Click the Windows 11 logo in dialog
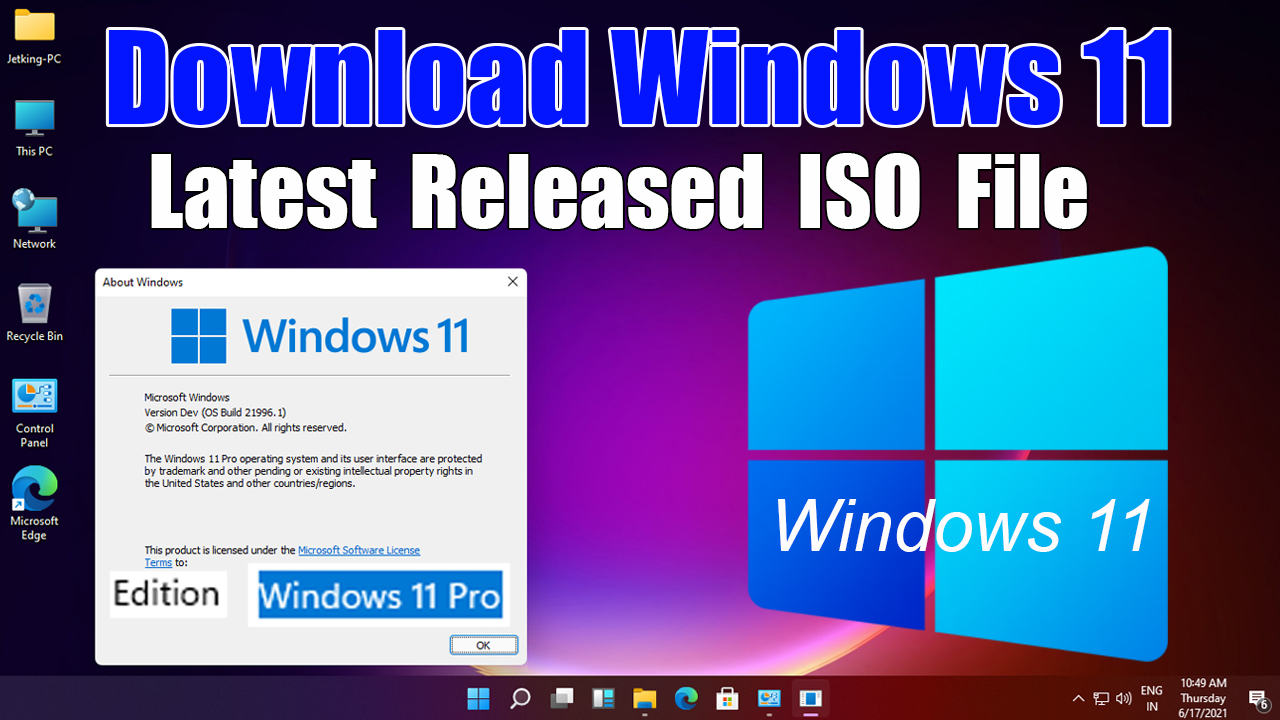1280x720 pixels. tap(320, 335)
